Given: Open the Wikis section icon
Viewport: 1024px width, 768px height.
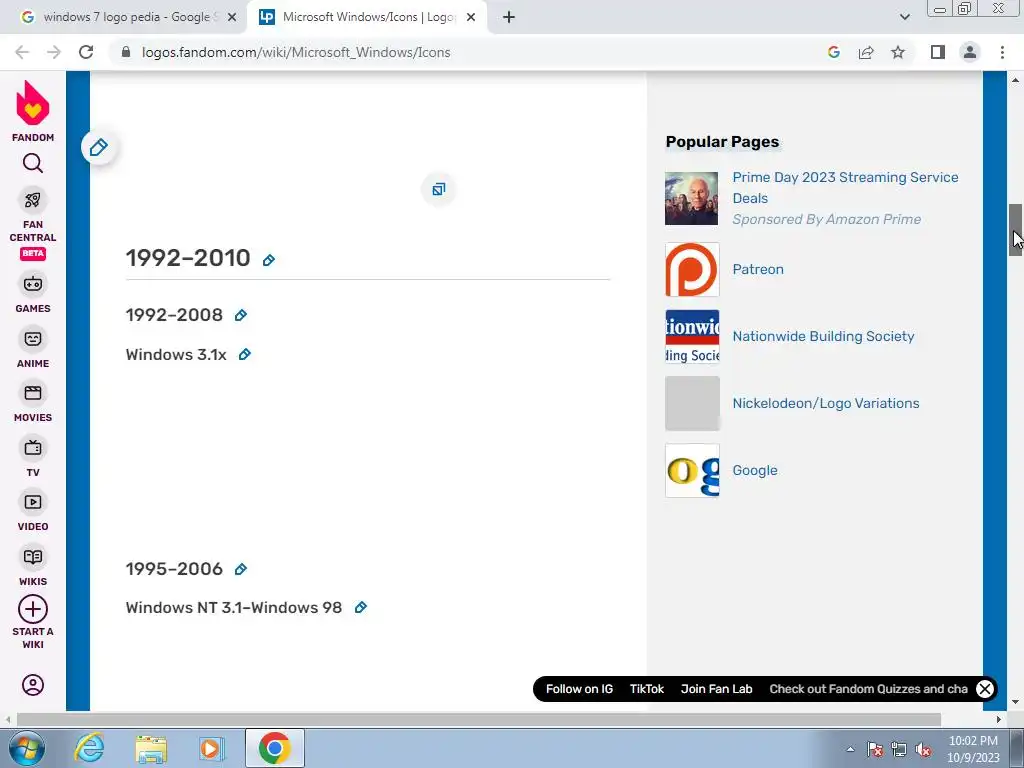Looking at the screenshot, I should [33, 557].
